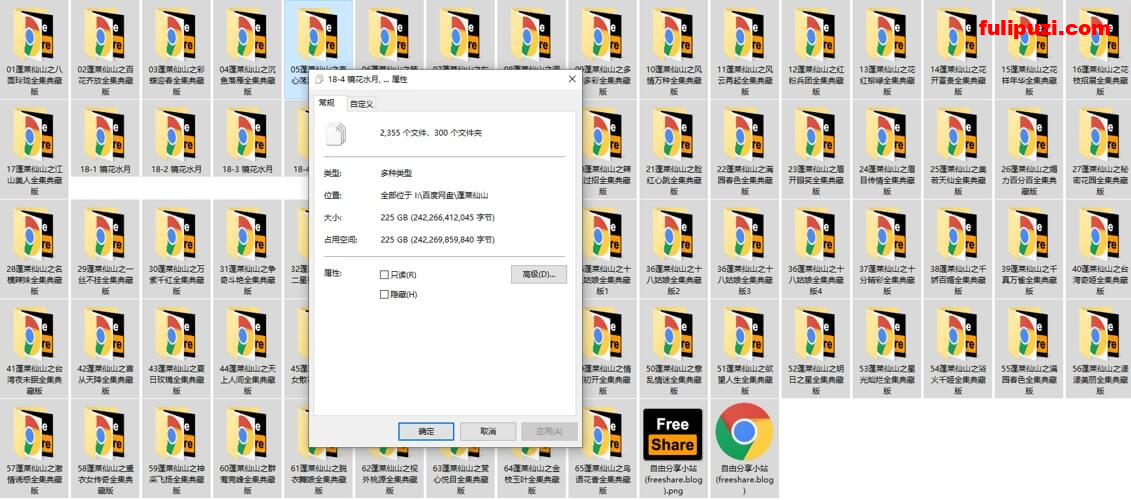Select folder 44蓬莱仙山之天上人间
Screen dimensions: 1131x500
coord(247,348)
